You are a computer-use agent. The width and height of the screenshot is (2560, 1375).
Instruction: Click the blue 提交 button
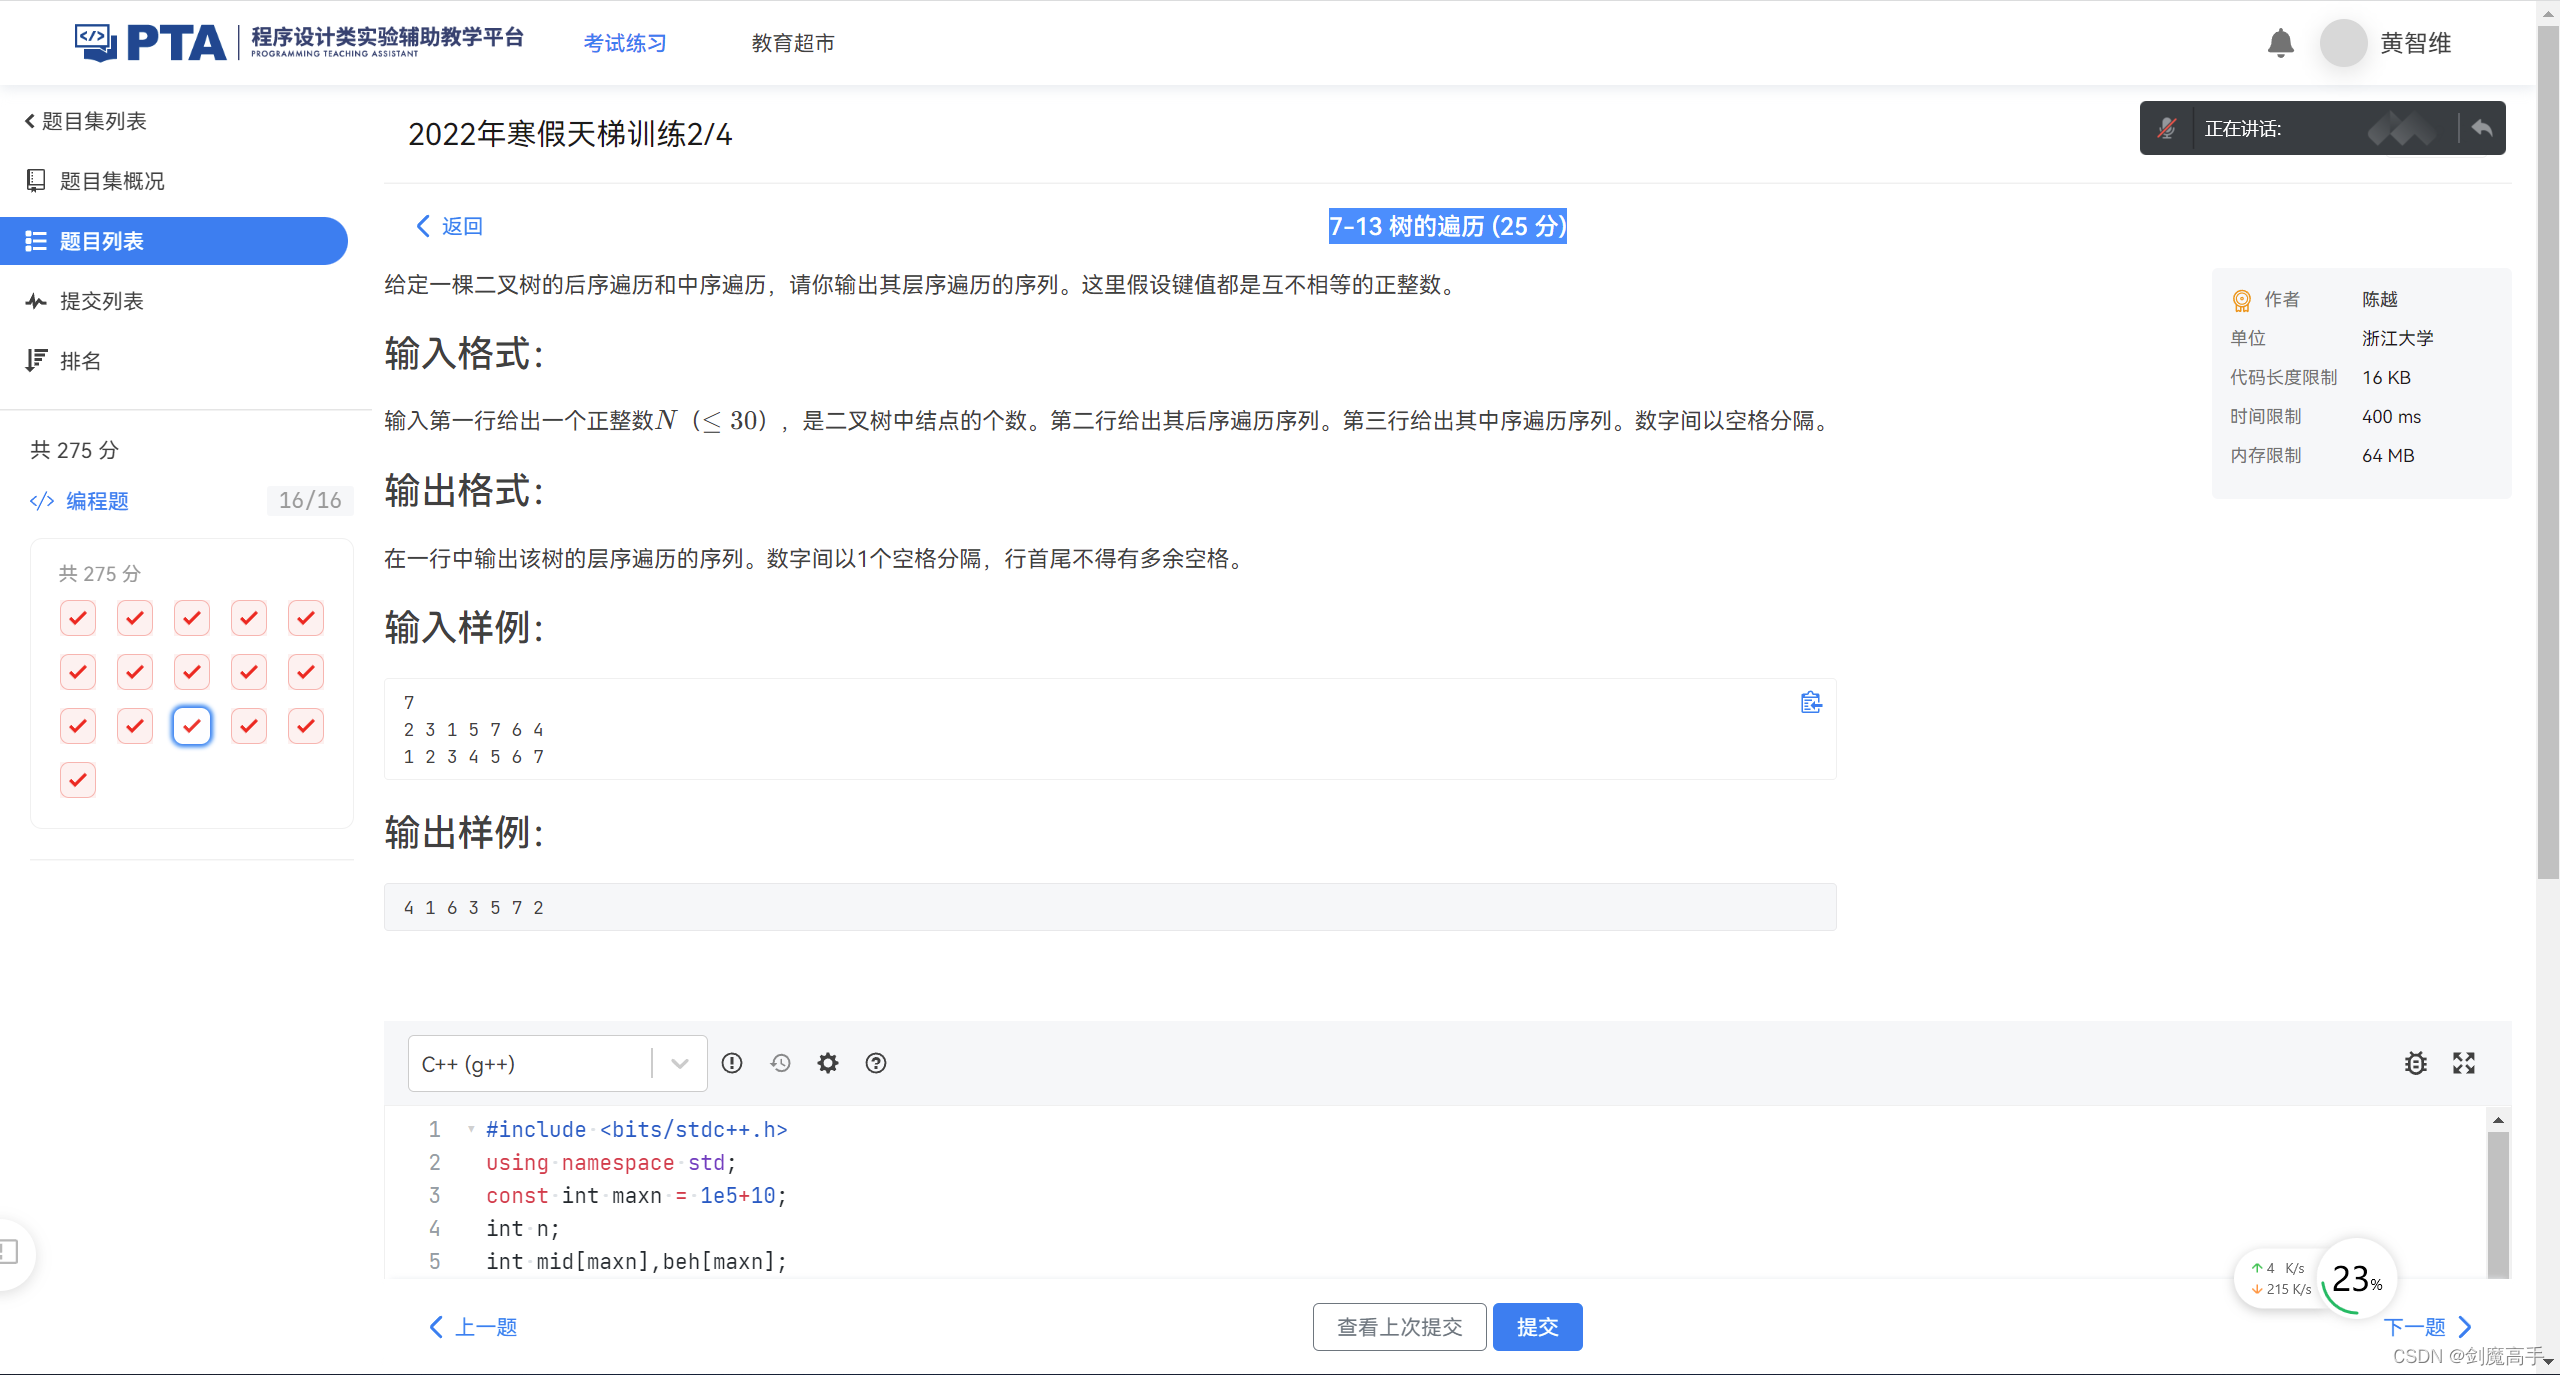tap(1537, 1327)
